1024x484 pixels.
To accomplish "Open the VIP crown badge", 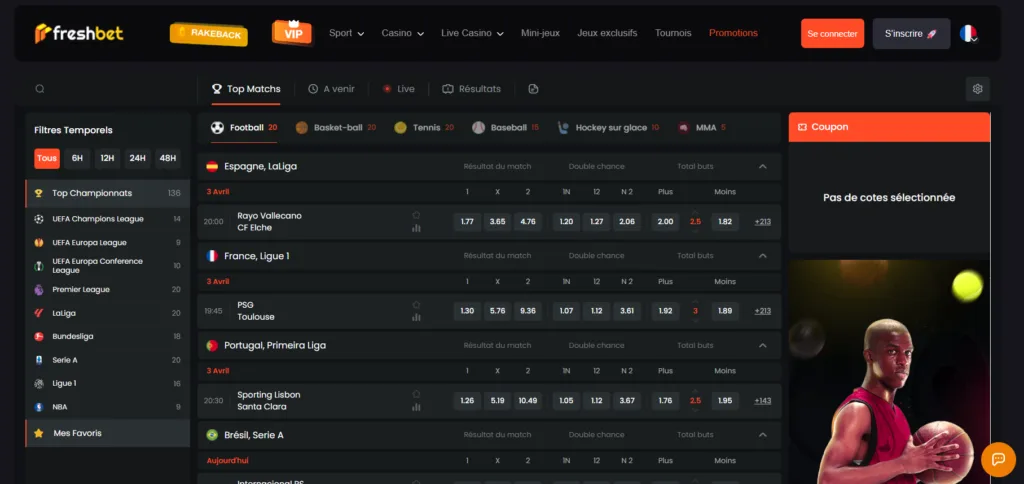I will [292, 33].
